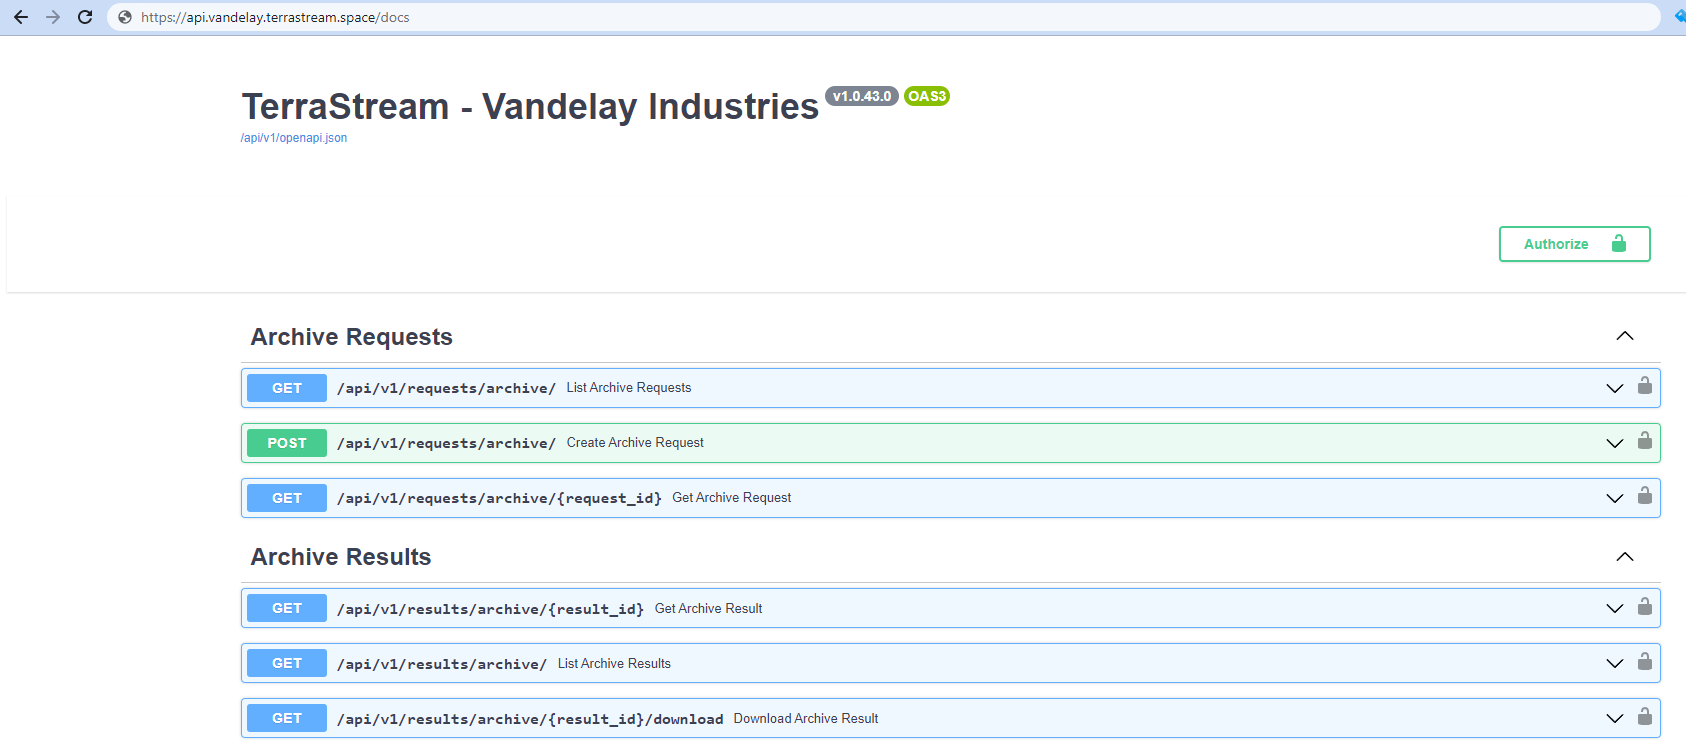This screenshot has width=1686, height=740.
Task: Click the 'Get Archive Result' description text
Action: tap(708, 608)
